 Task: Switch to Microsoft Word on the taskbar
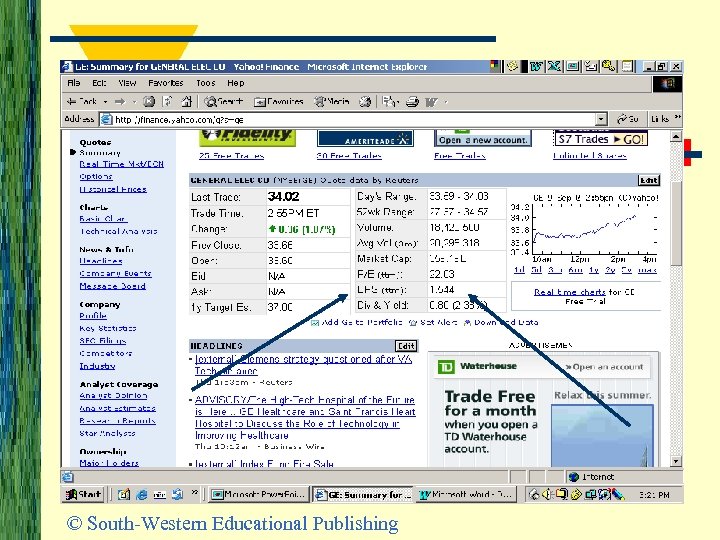click(466, 495)
